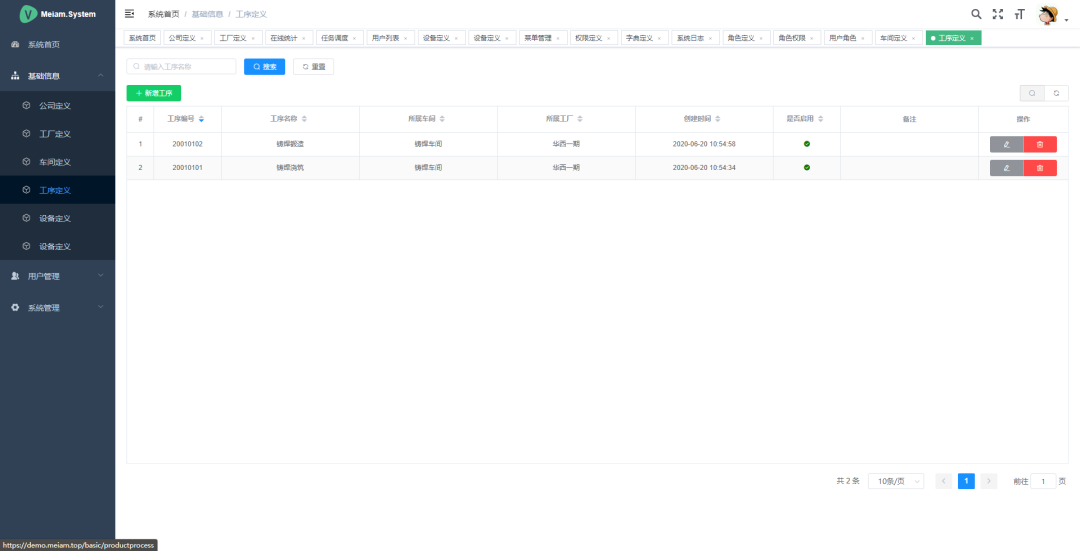Image resolution: width=1080 pixels, height=551 pixels.
Task: Toggle fullscreen mode icon in header
Action: click(x=997, y=14)
